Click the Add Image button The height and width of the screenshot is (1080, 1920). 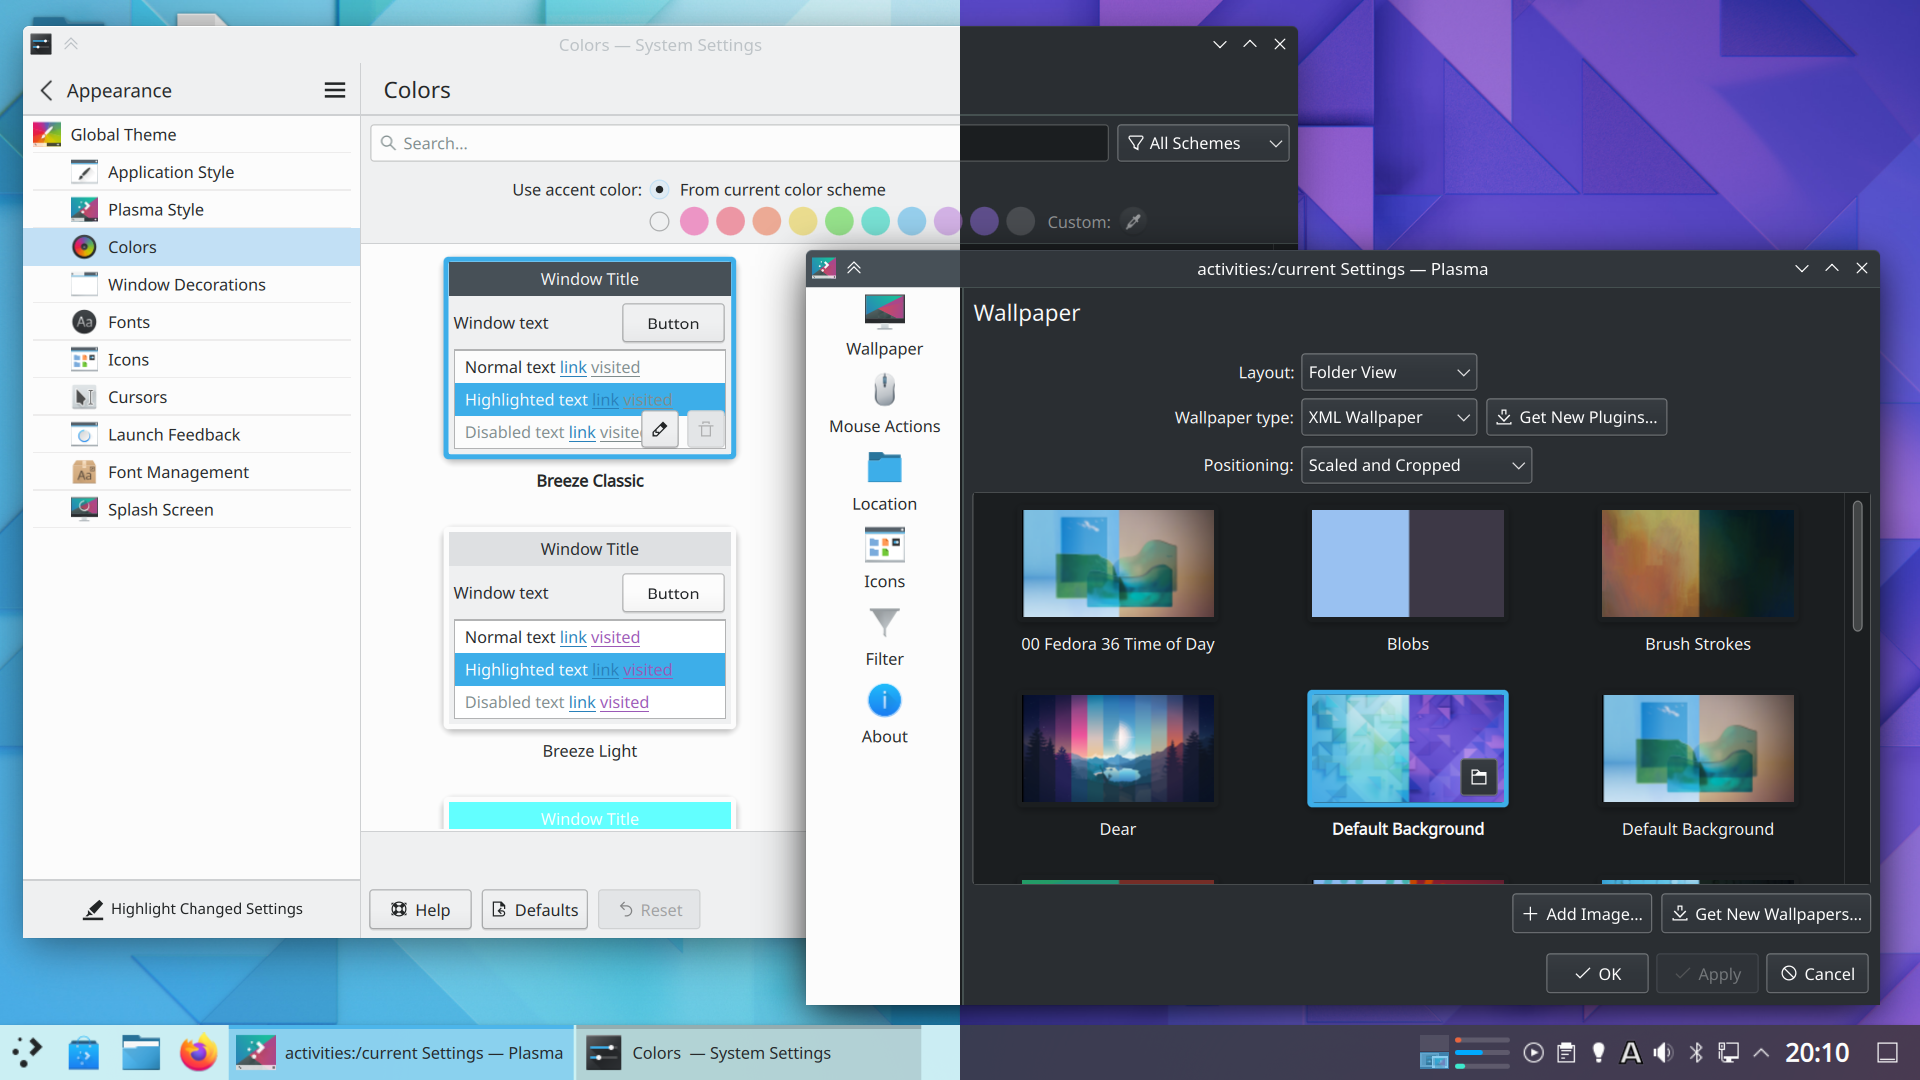coord(1582,914)
